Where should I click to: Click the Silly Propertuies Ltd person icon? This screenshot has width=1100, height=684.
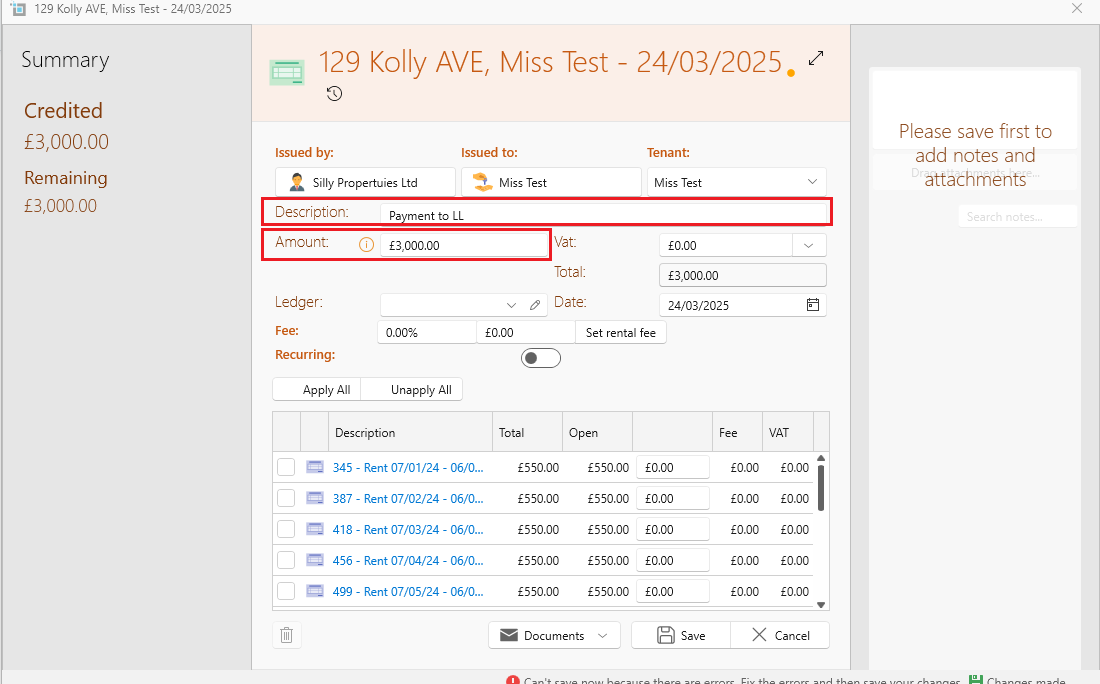point(297,182)
